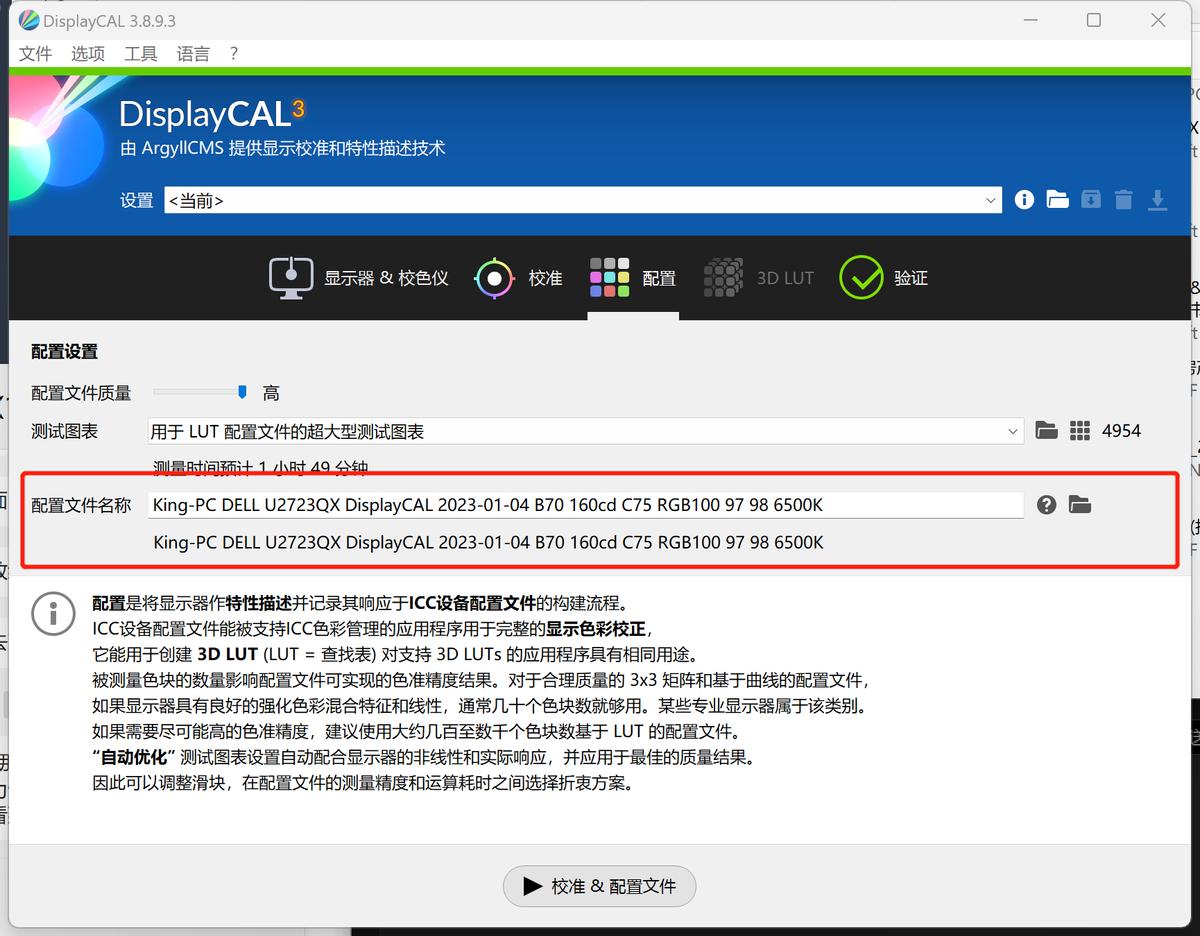Browse profile save location folder icon
This screenshot has height=936, width=1200.
pyautogui.click(x=1080, y=505)
